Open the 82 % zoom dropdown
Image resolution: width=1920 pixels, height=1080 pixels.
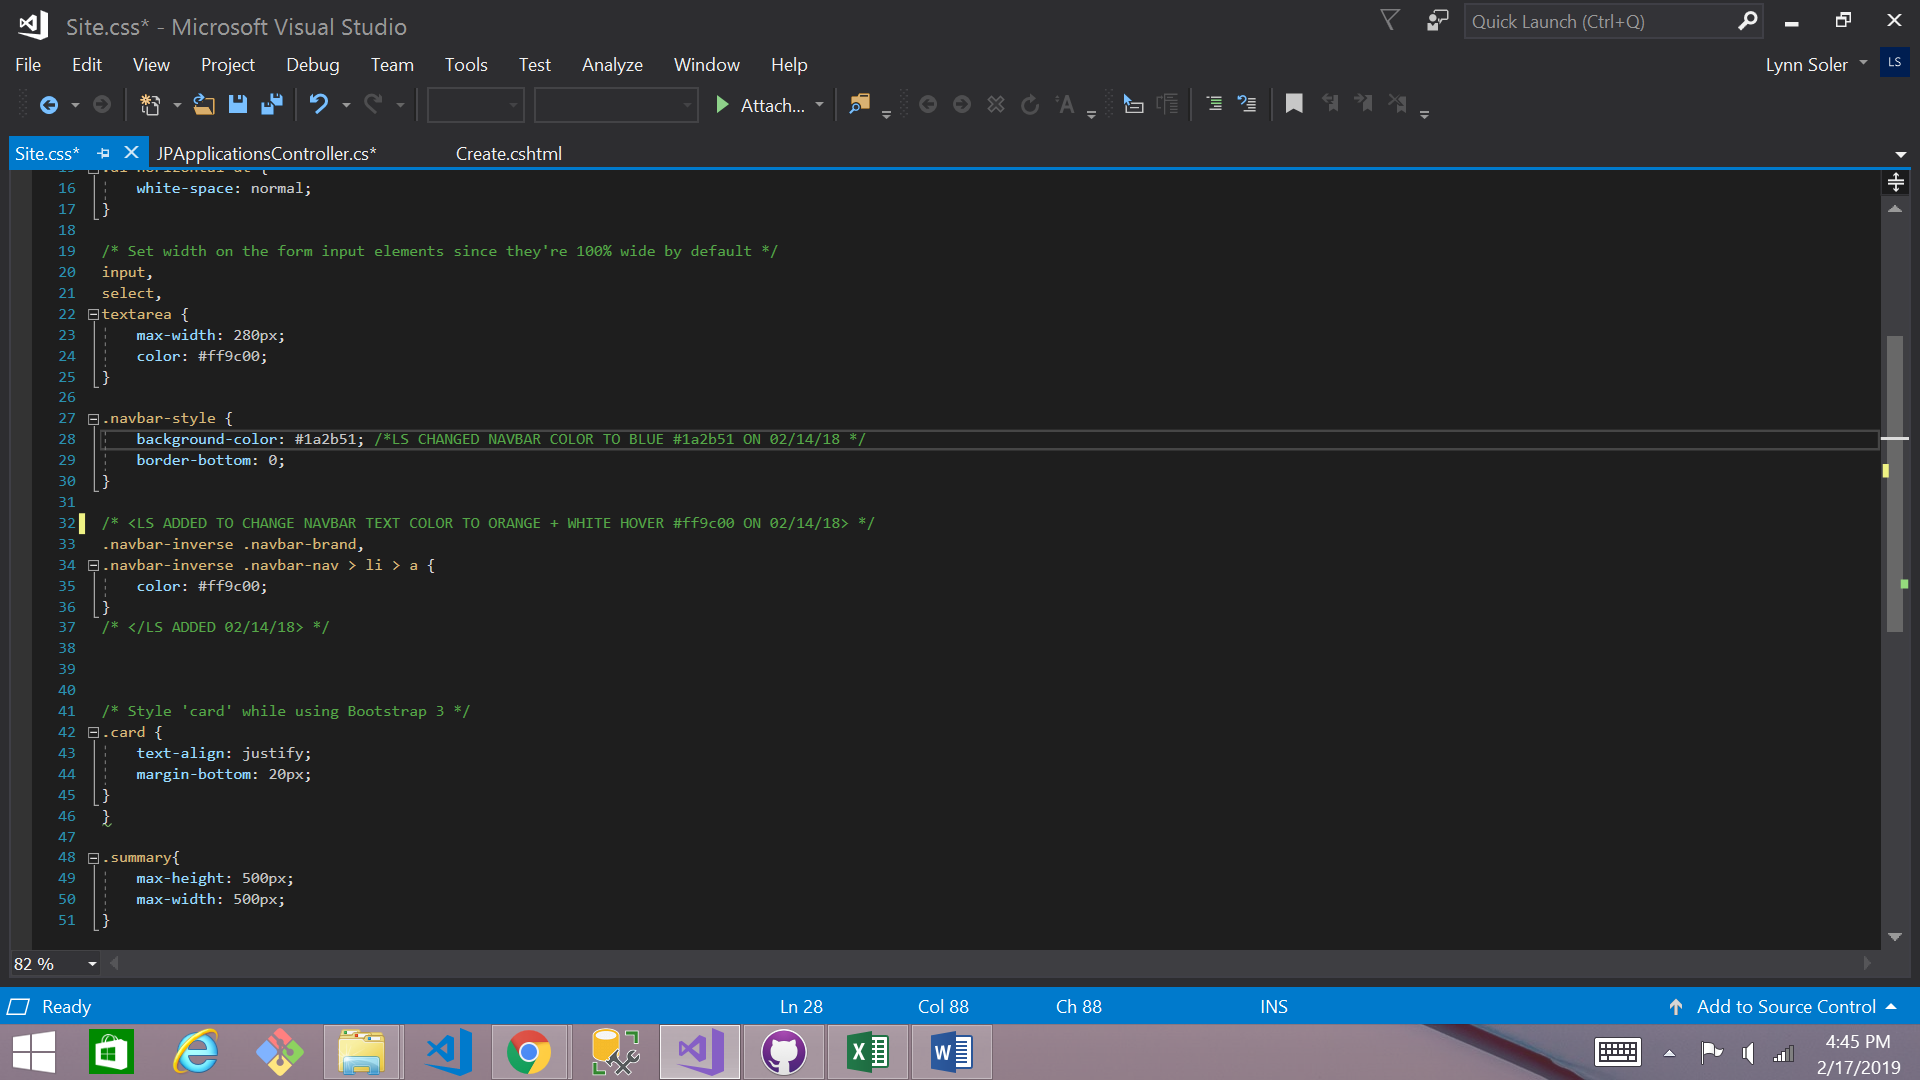tap(92, 964)
